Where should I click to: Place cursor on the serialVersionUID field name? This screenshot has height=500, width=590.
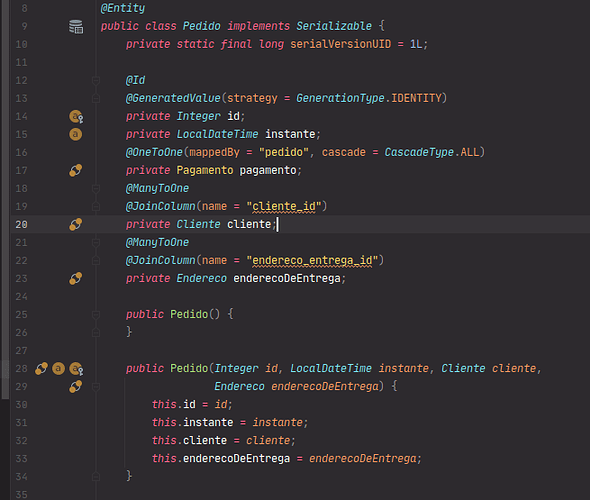341,44
